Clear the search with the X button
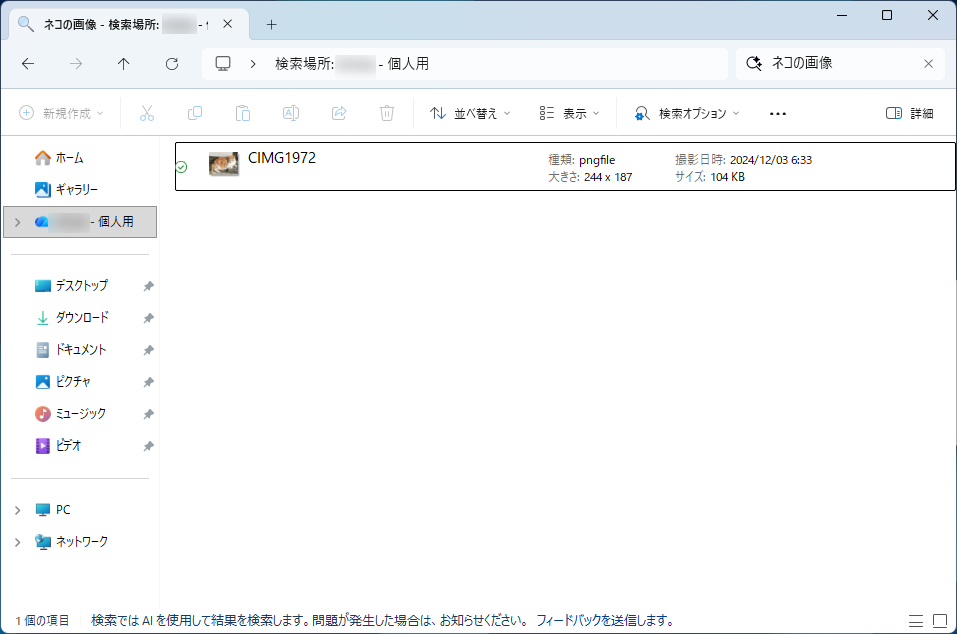 (x=928, y=63)
